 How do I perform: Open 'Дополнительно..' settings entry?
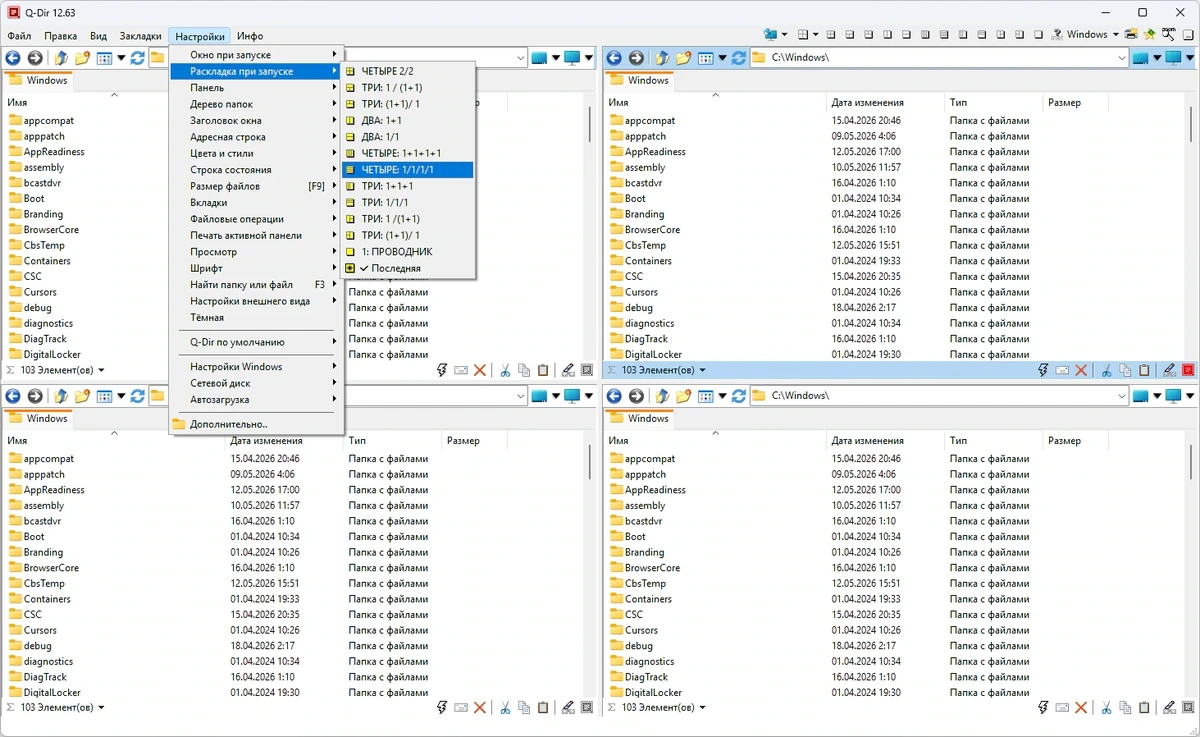tap(256, 424)
